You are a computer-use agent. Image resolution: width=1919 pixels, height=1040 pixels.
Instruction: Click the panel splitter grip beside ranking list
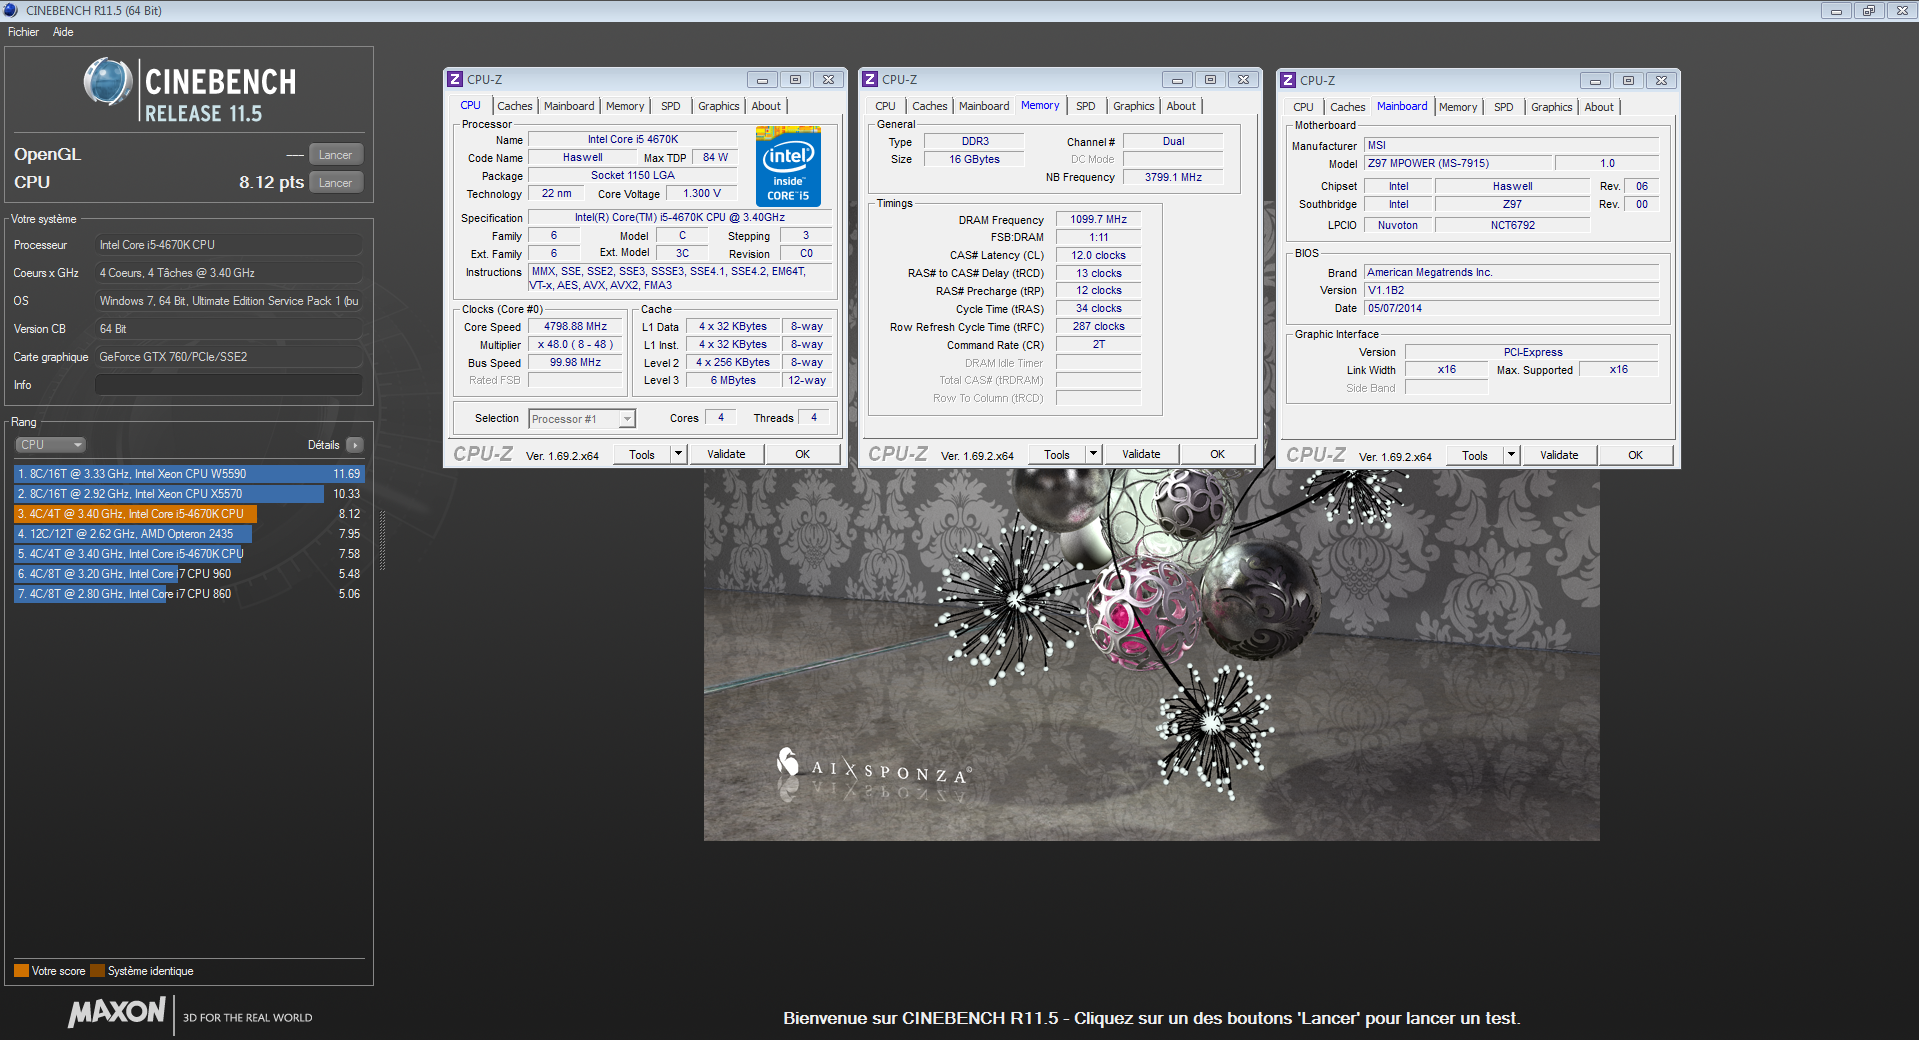pyautogui.click(x=382, y=540)
